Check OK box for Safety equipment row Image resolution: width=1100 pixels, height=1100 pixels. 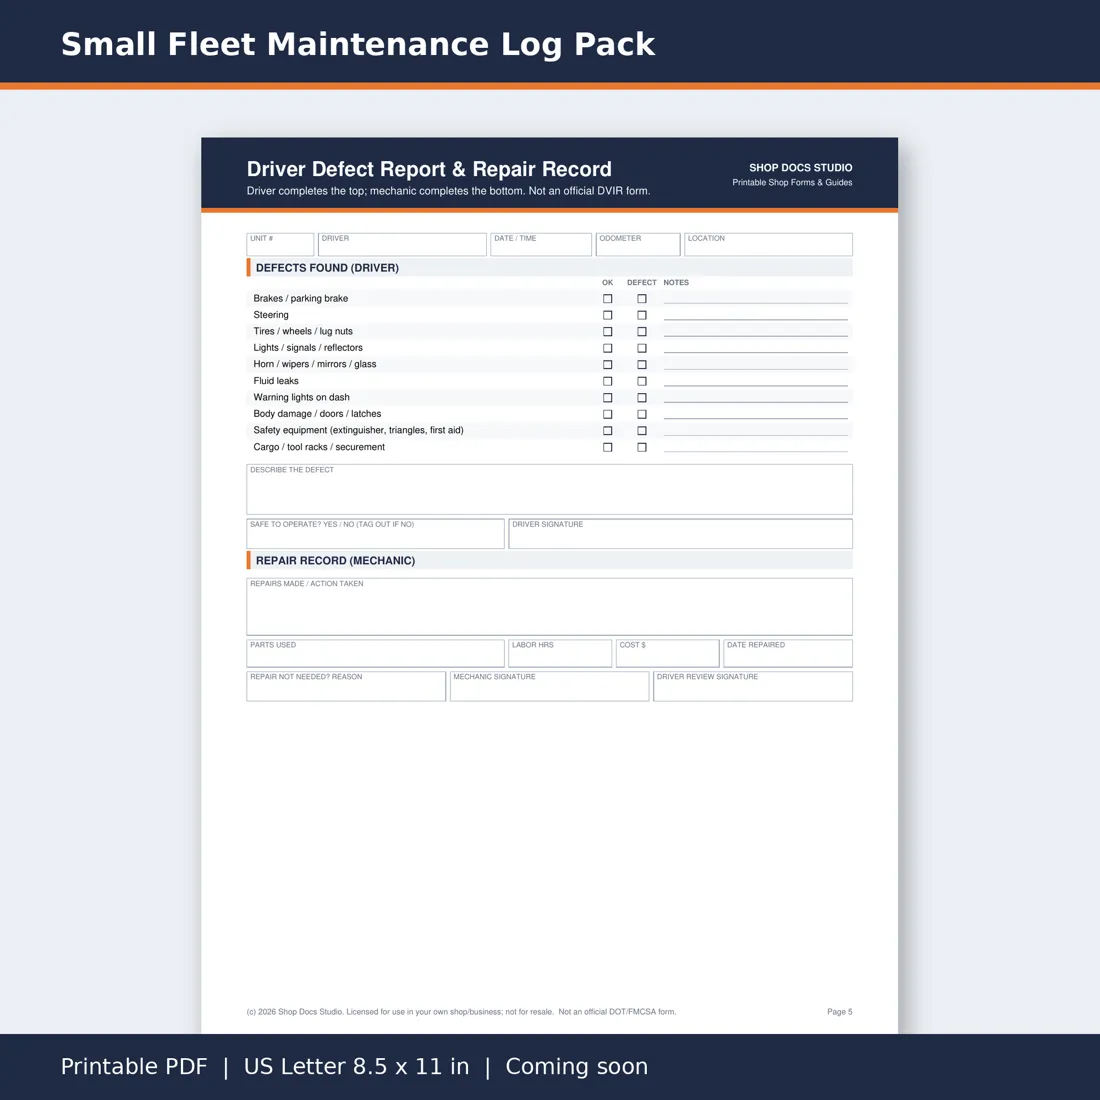608,431
